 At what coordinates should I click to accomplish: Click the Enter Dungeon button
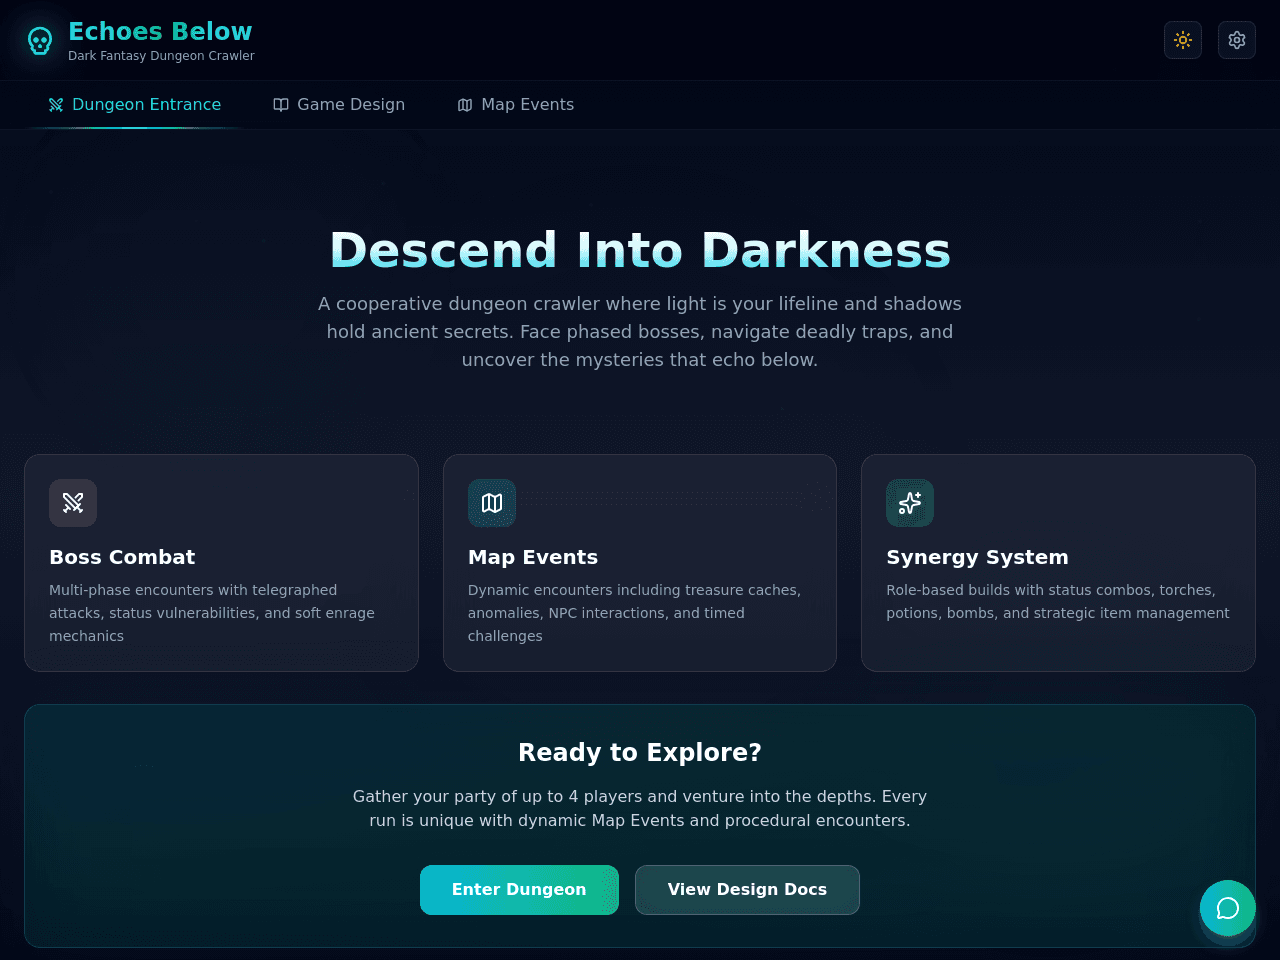pyautogui.click(x=519, y=890)
